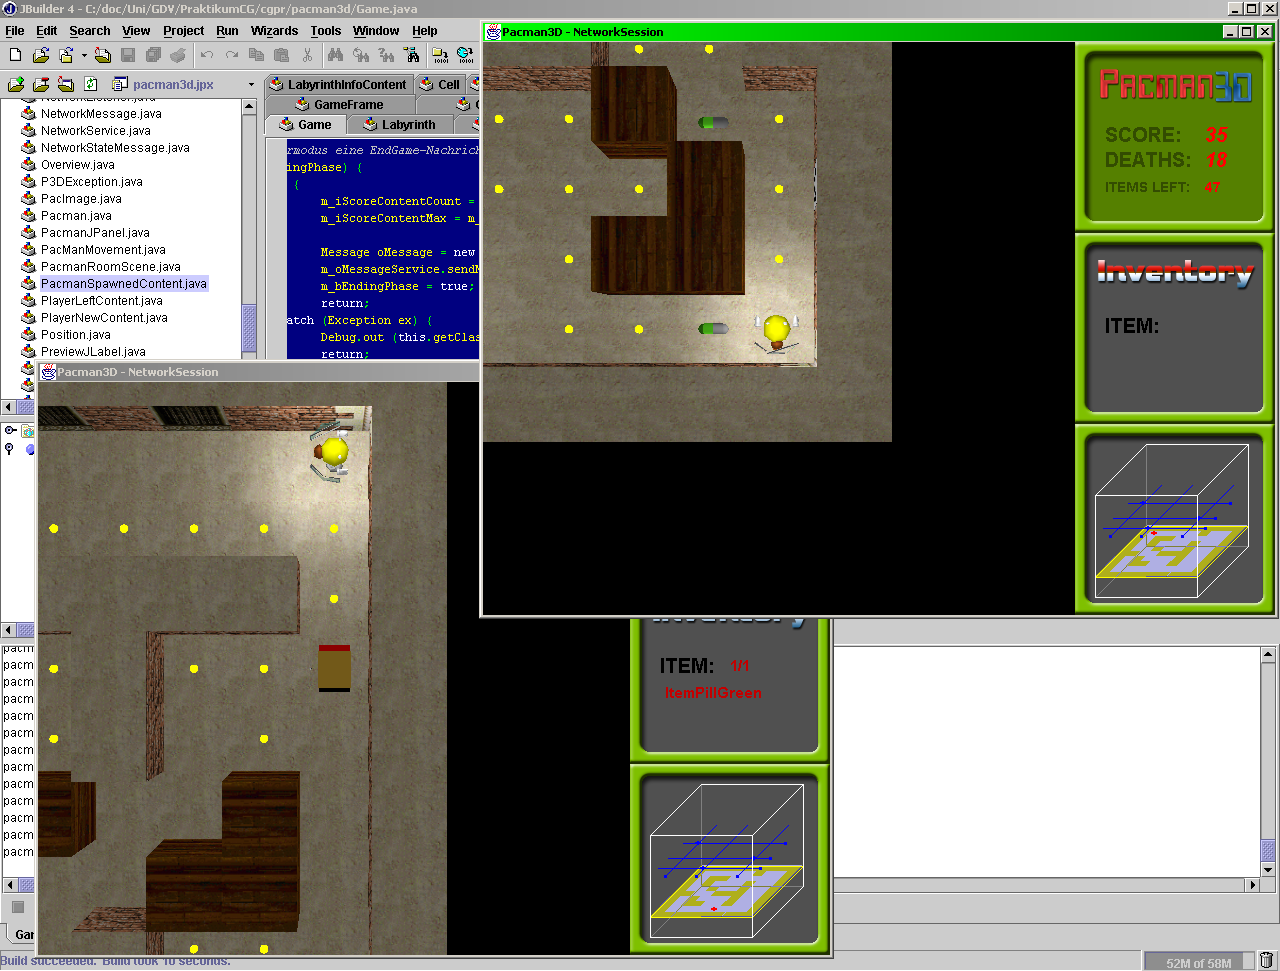Click the message pane scroll-down arrow
1280x971 pixels.
coord(1268,870)
